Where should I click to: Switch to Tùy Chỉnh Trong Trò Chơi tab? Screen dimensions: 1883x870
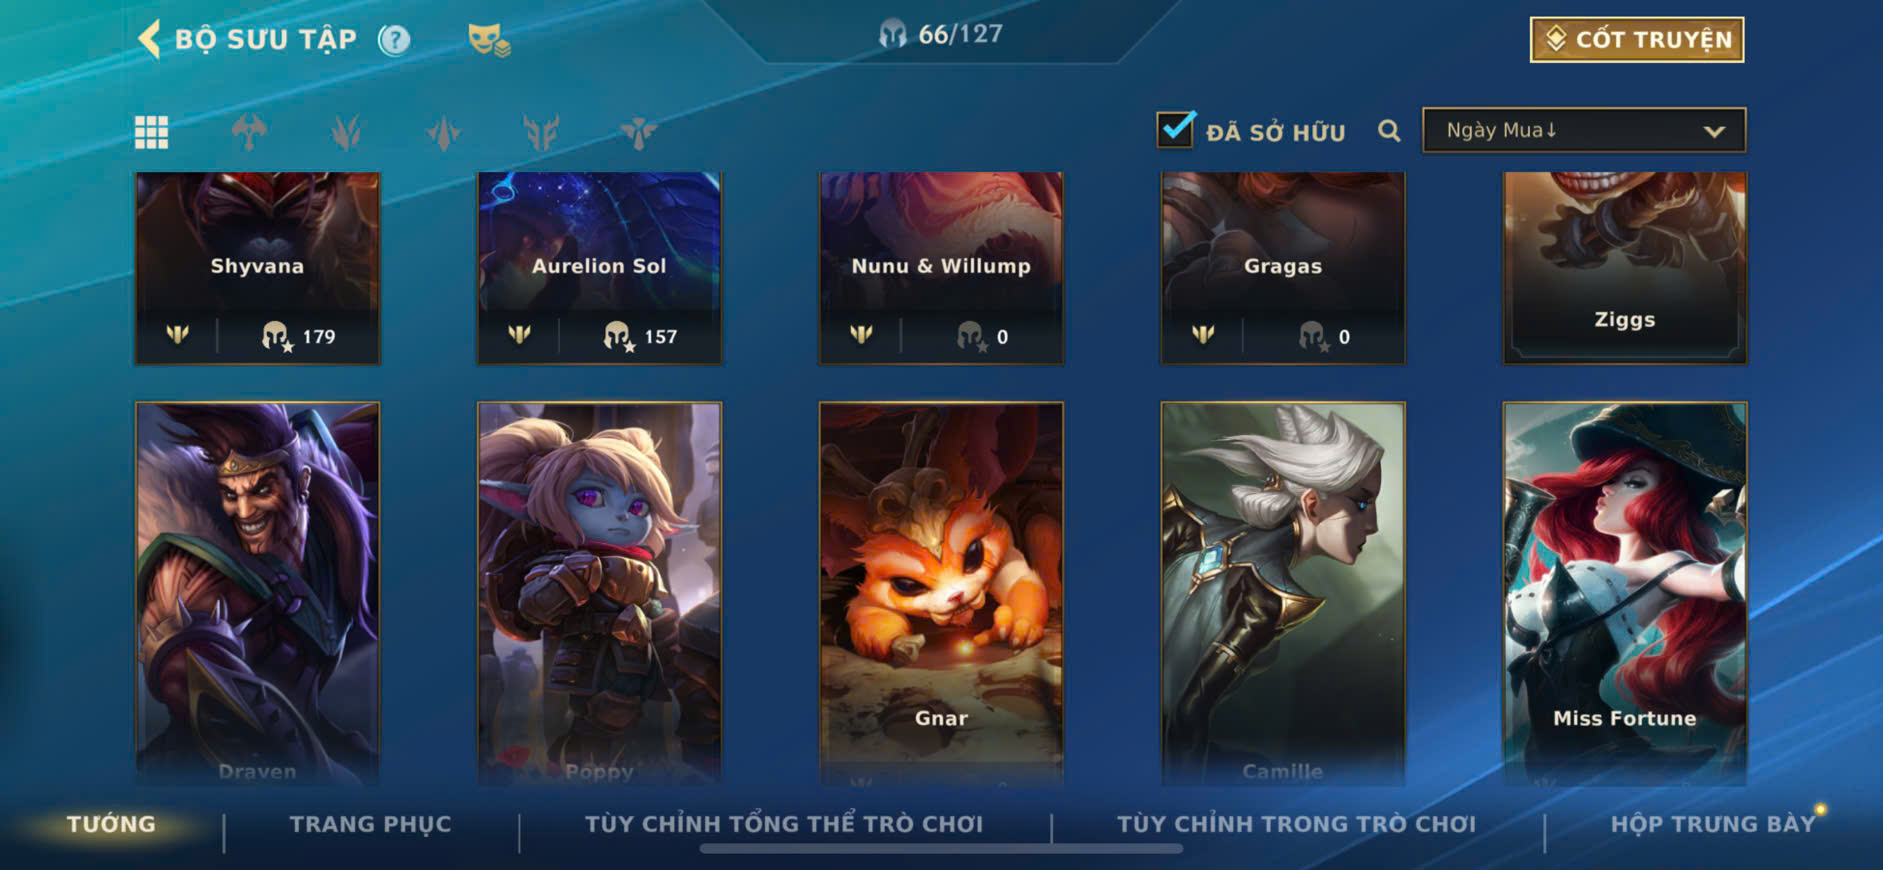click(x=1297, y=824)
